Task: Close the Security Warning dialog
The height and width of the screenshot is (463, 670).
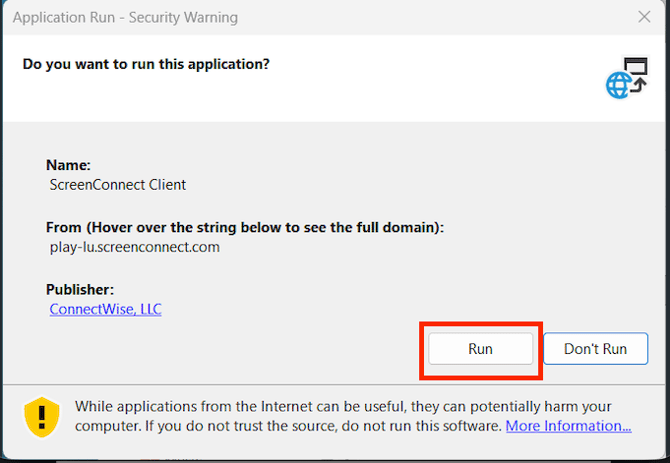Action: pos(644,17)
